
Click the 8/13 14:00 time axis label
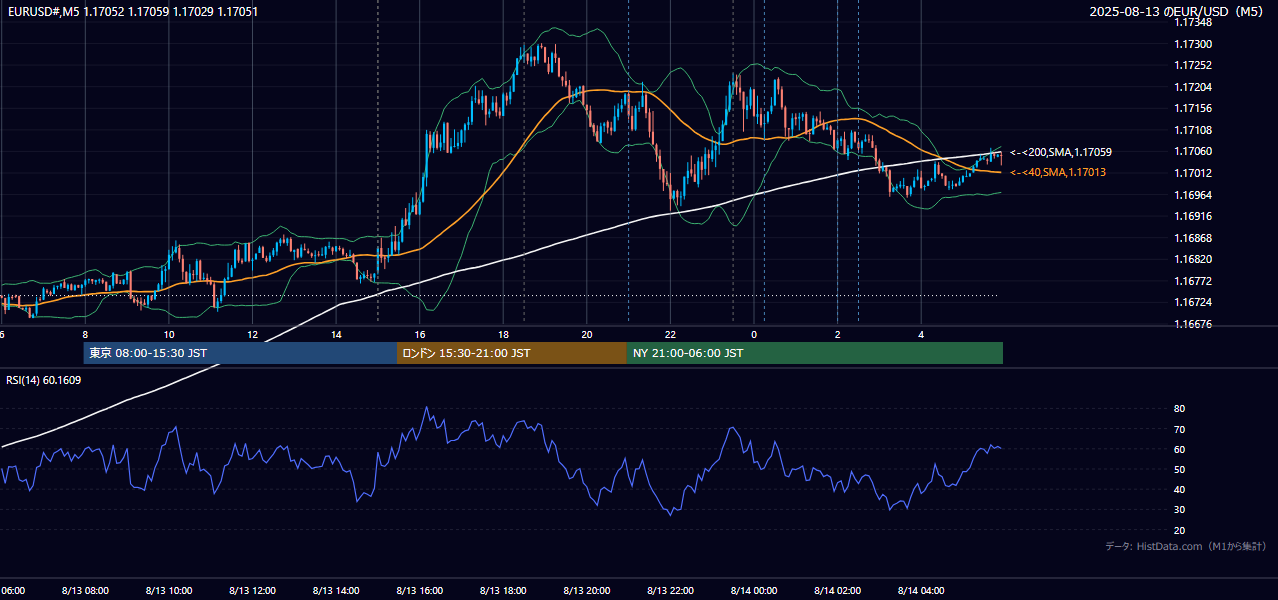click(x=336, y=591)
